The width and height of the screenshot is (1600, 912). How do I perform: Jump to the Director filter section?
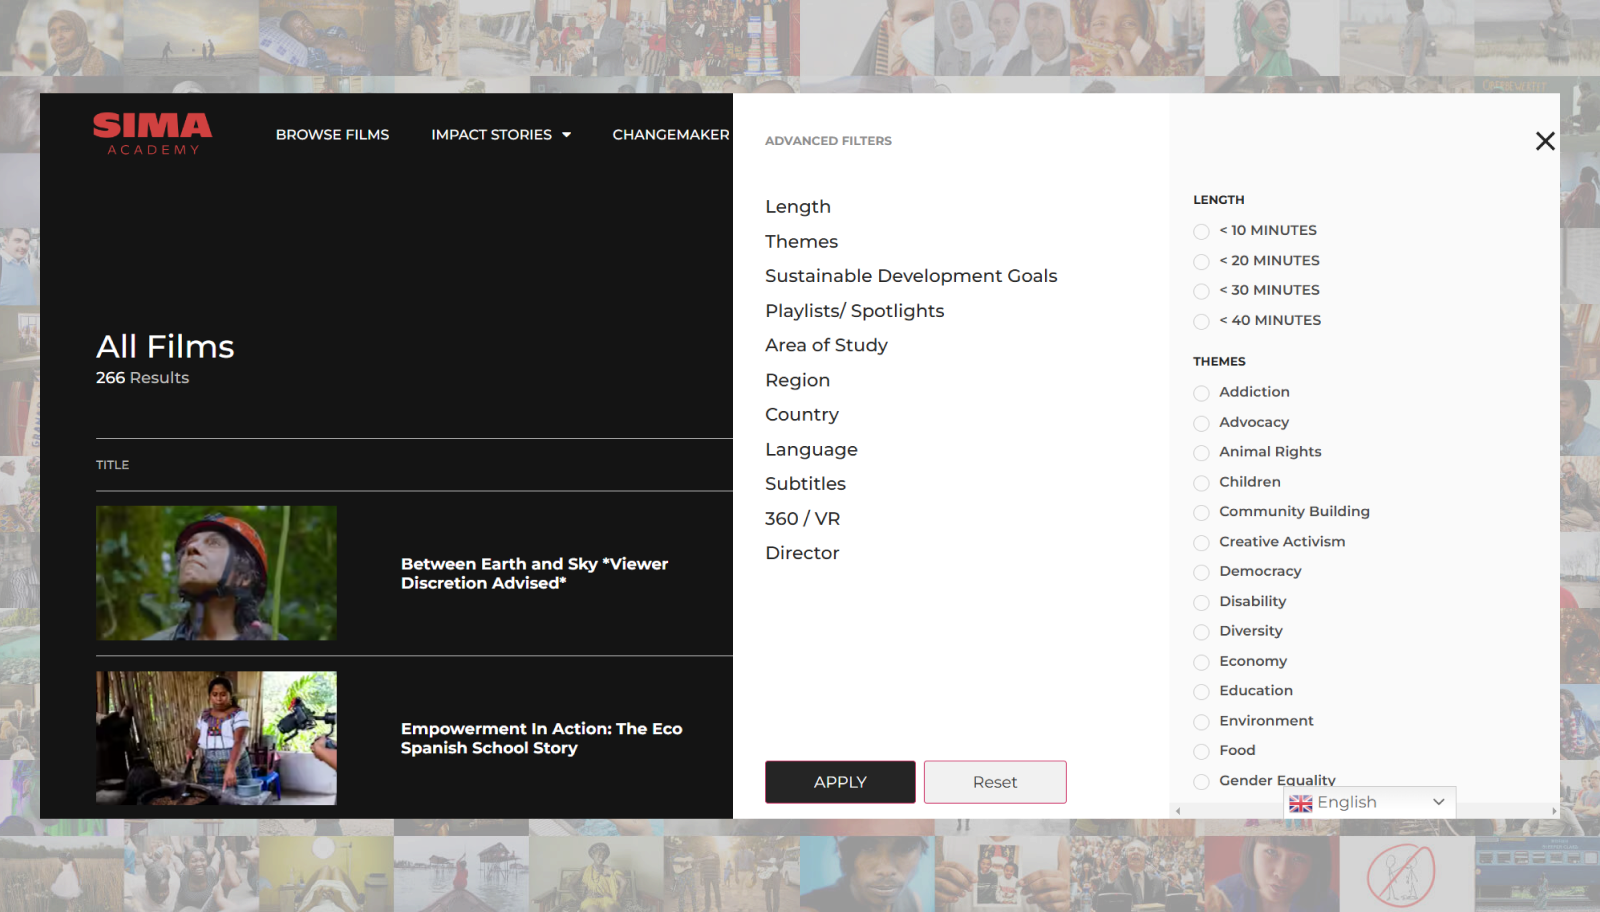coord(802,553)
